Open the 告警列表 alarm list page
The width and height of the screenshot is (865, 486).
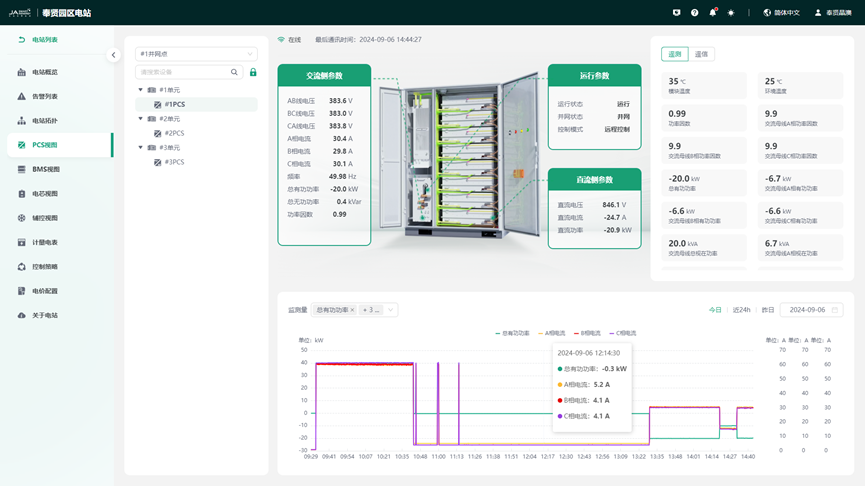click(x=44, y=97)
